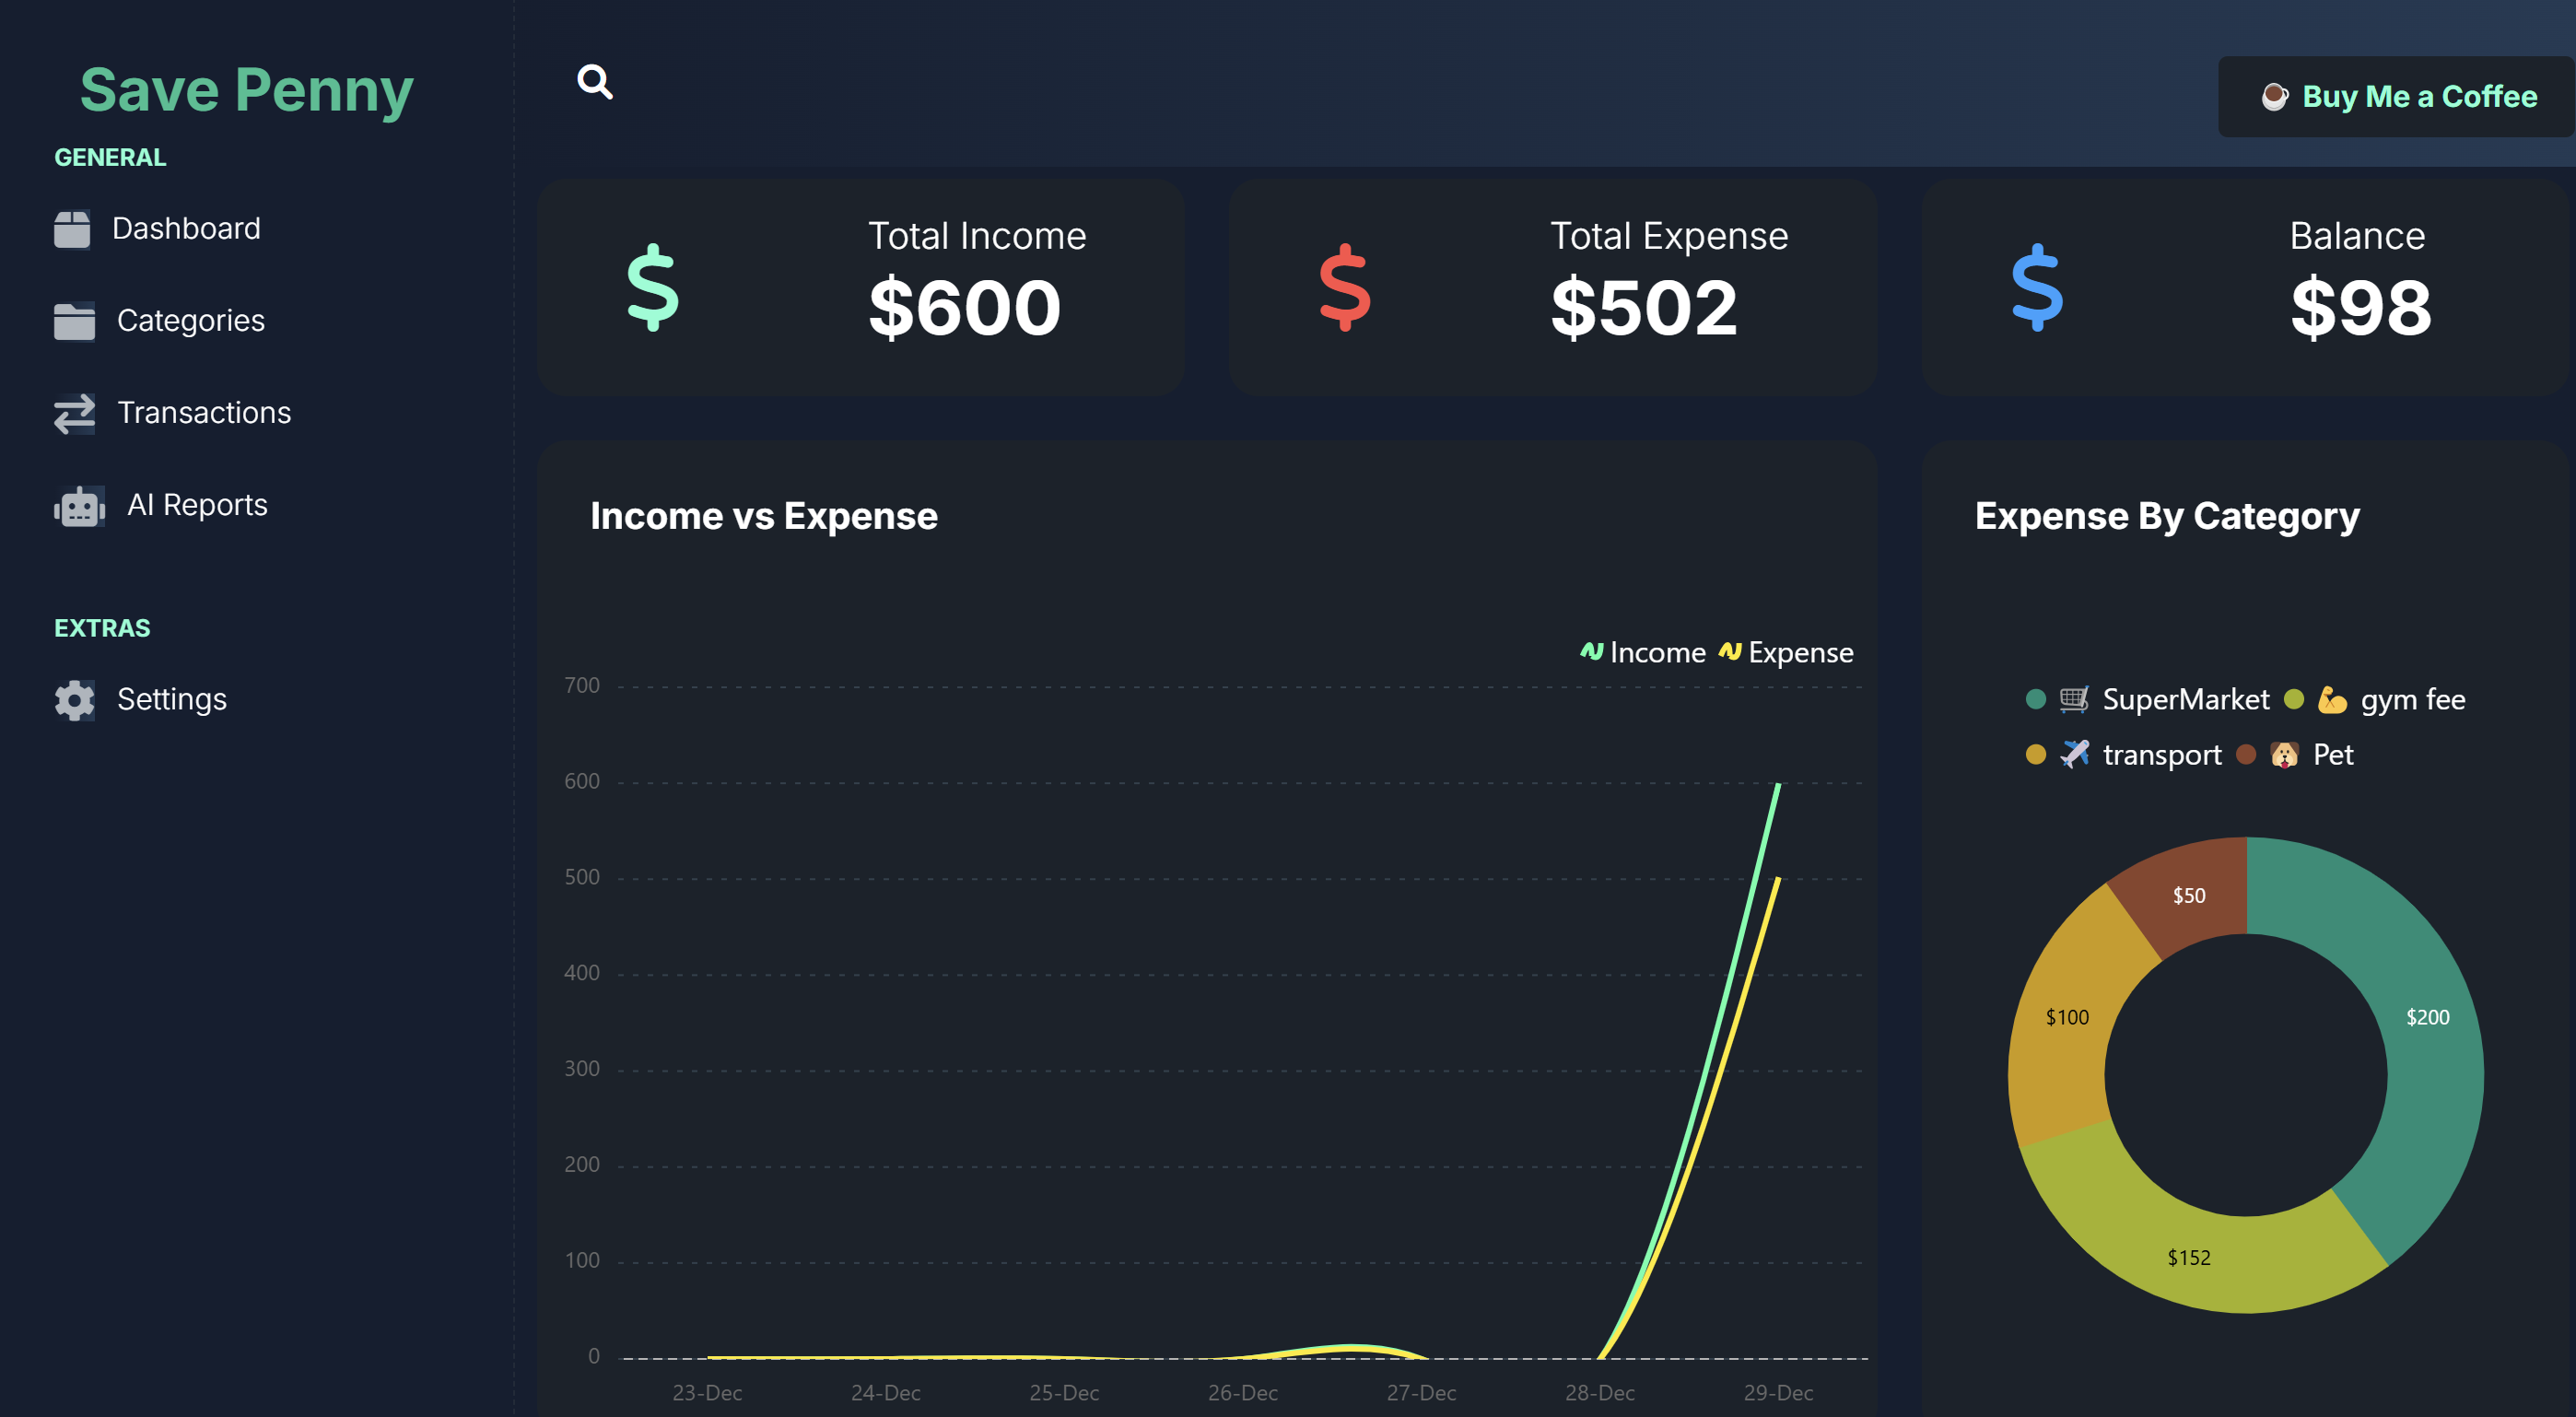This screenshot has width=2576, height=1417.
Task: Click the 26-Dec axis label
Action: (1243, 1392)
